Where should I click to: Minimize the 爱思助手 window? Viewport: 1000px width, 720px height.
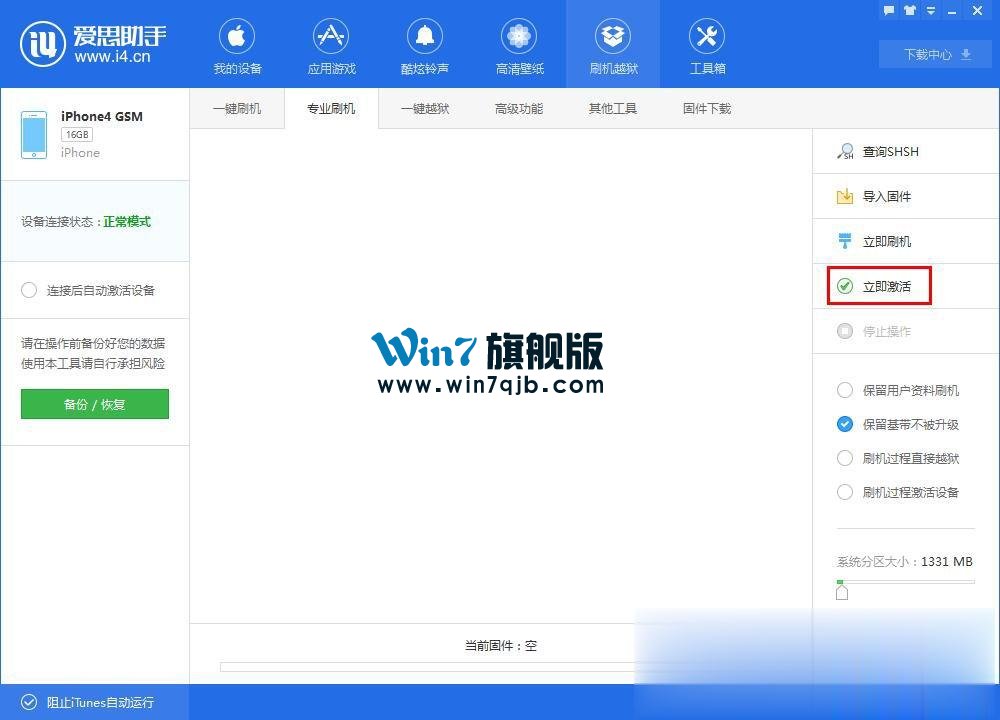click(952, 11)
